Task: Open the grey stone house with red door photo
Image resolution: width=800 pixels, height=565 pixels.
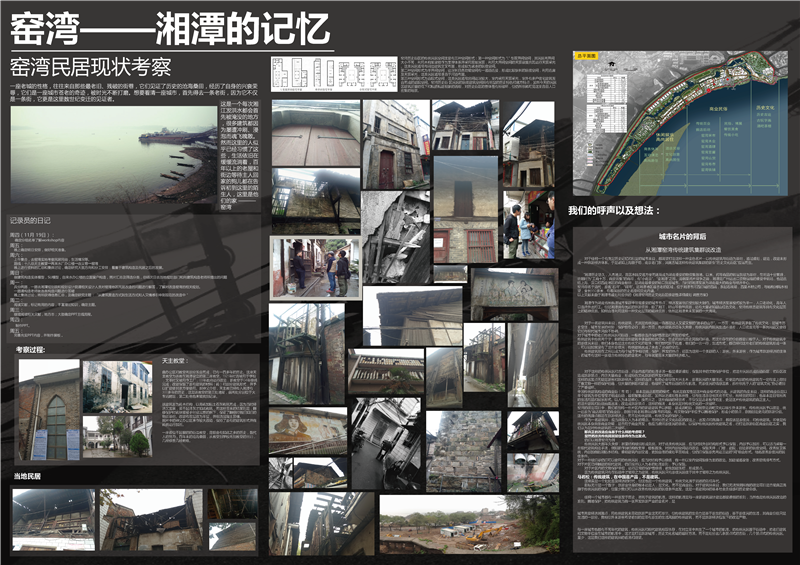Action: [396, 144]
